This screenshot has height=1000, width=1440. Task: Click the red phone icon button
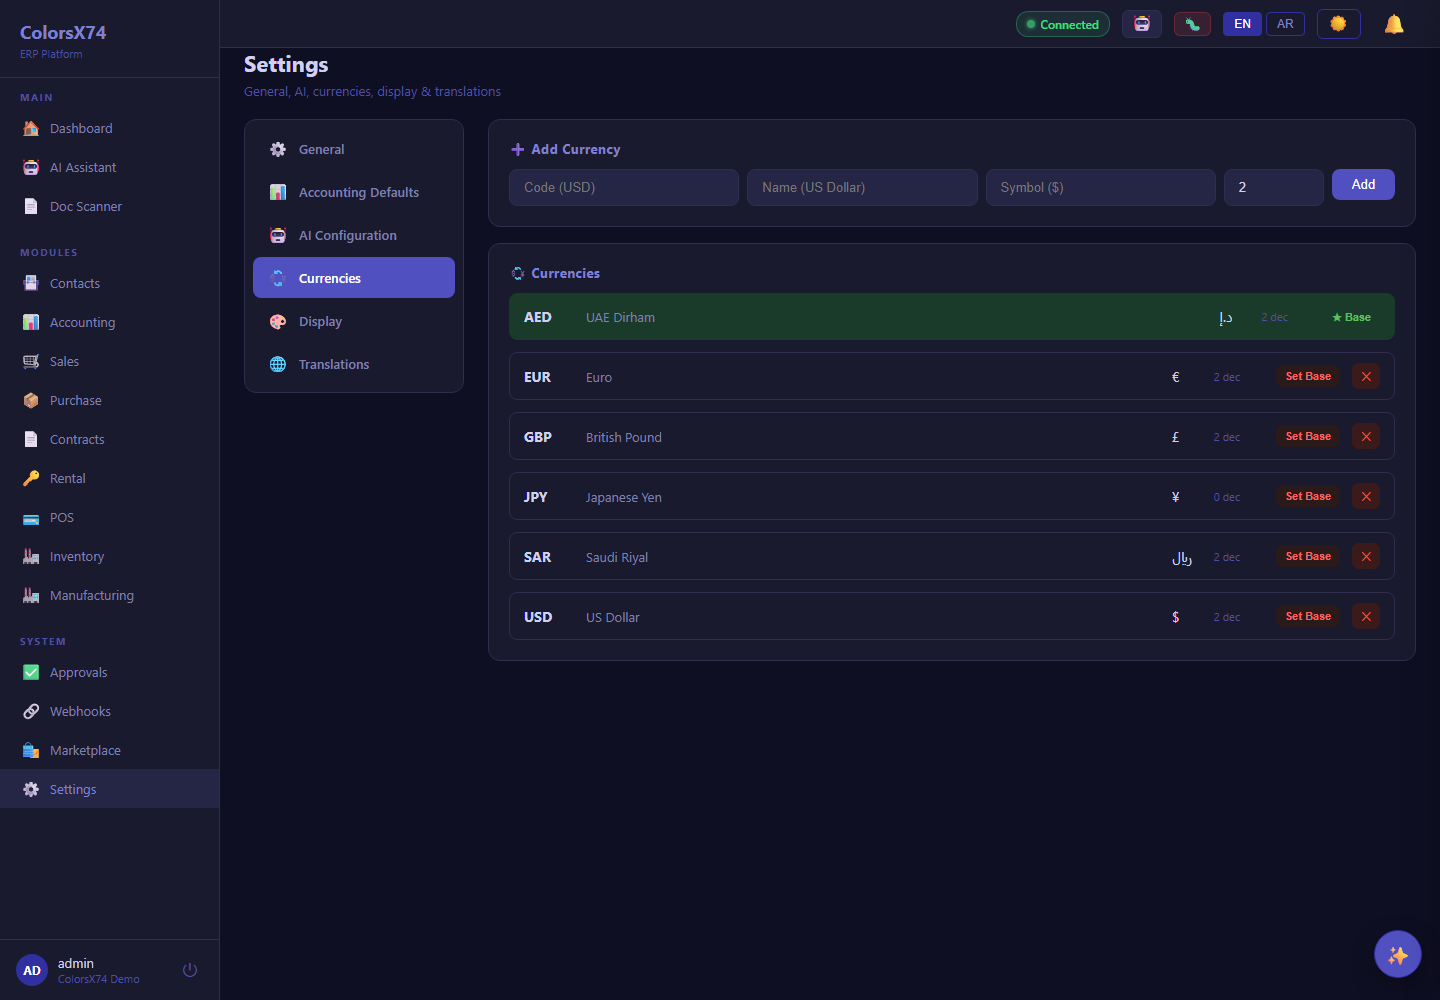click(1192, 24)
